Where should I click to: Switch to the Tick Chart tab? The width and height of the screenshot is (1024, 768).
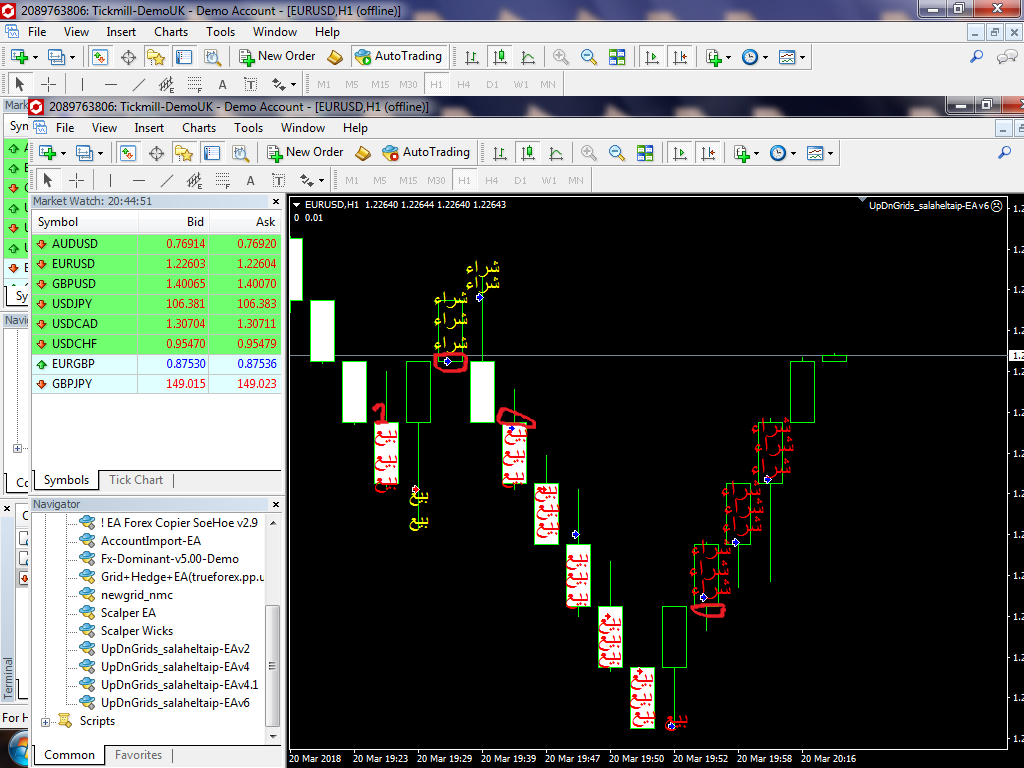pos(136,480)
